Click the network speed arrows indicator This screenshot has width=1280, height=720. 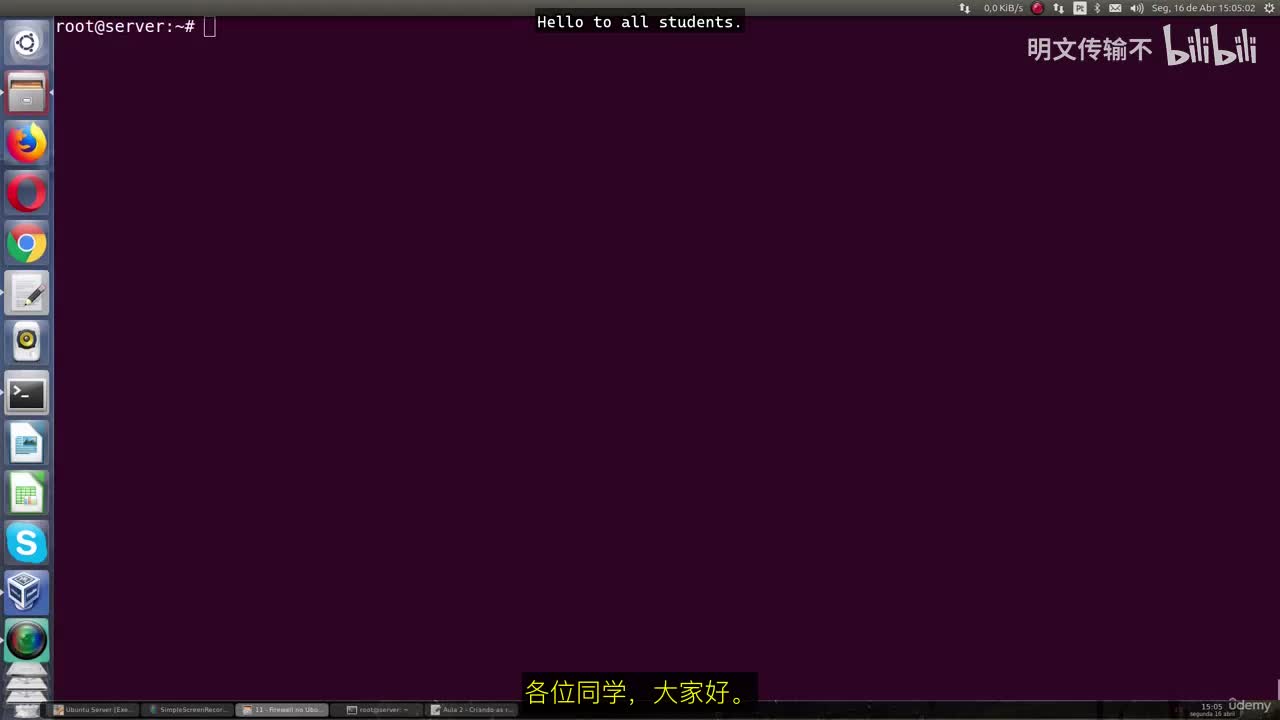coord(965,8)
